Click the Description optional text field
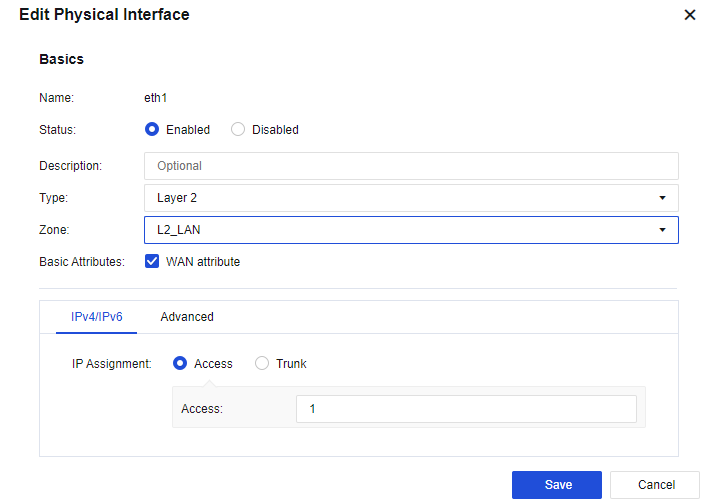 [x=410, y=166]
